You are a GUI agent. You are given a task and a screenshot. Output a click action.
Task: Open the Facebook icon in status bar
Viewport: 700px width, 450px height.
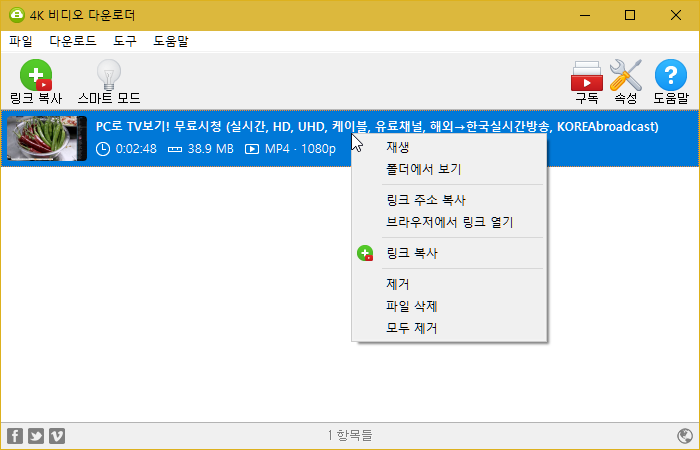tap(15, 436)
